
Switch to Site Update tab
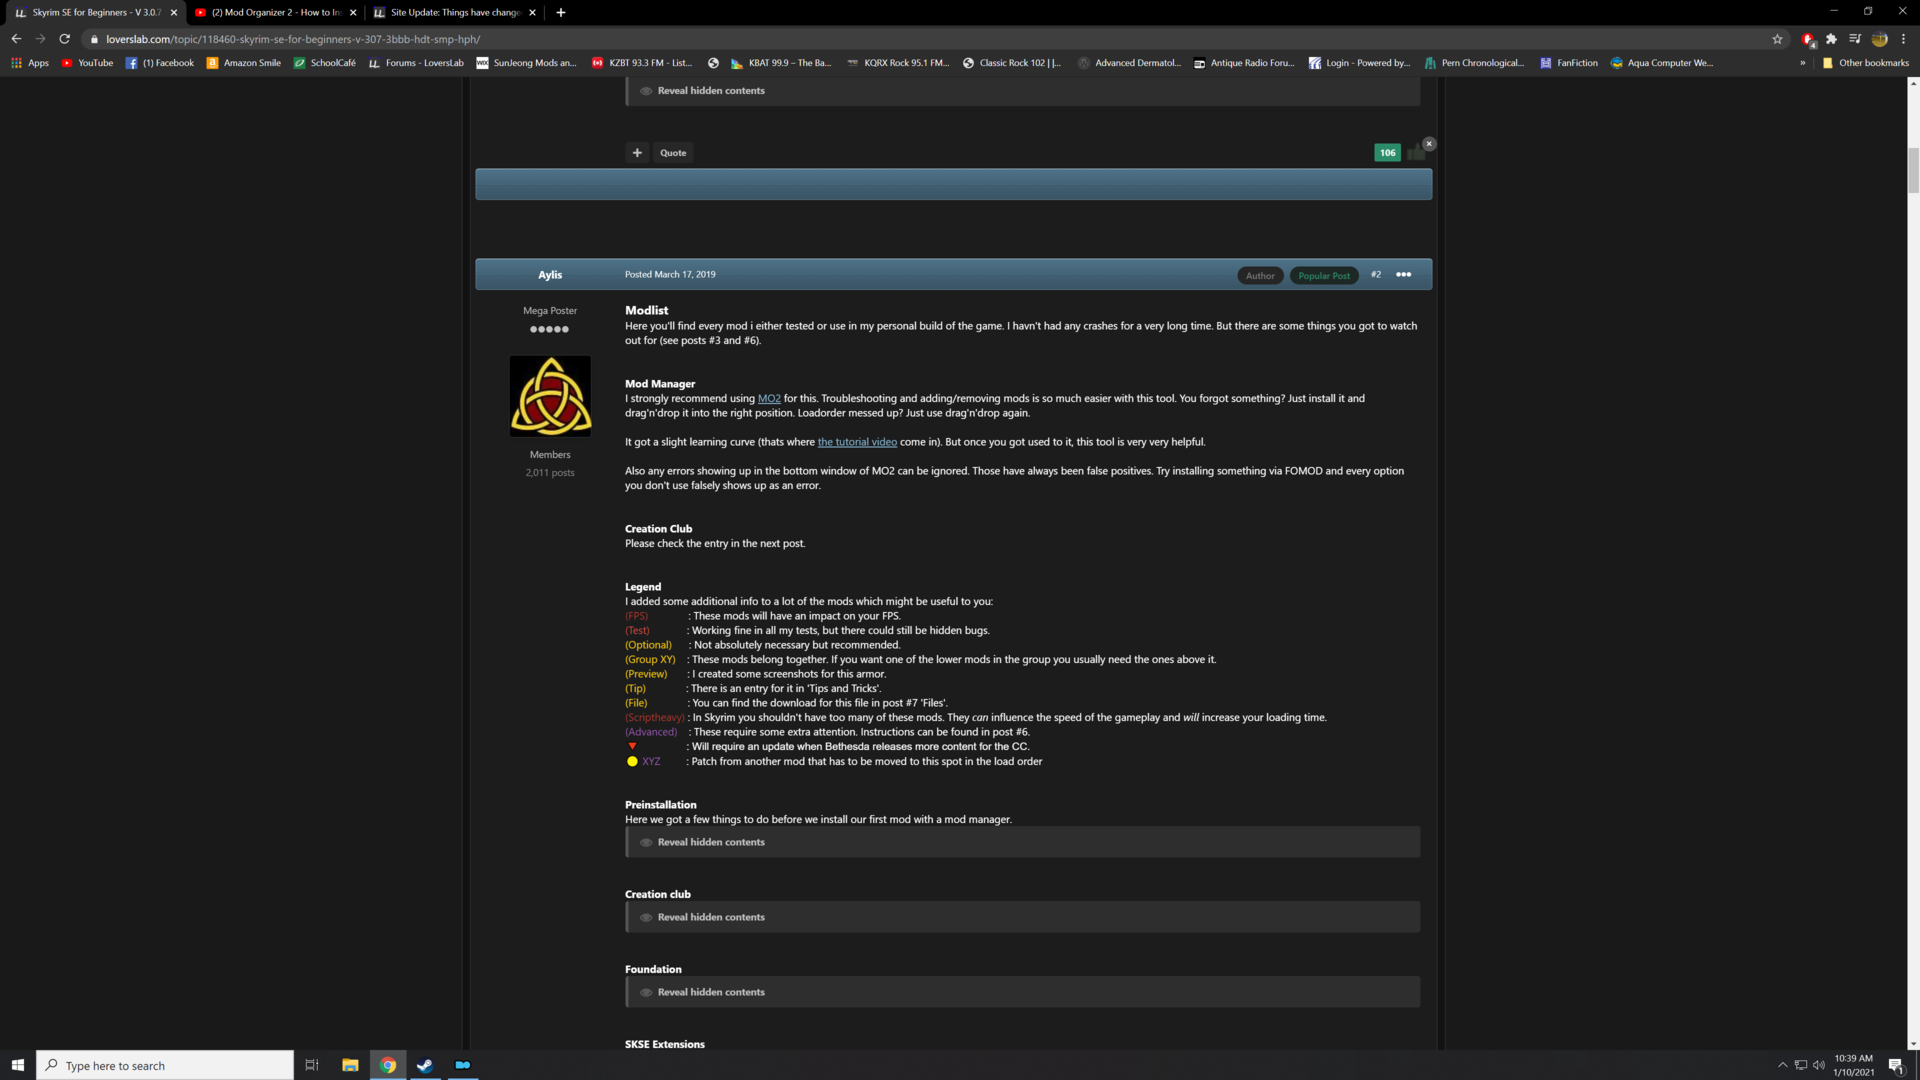(x=455, y=13)
